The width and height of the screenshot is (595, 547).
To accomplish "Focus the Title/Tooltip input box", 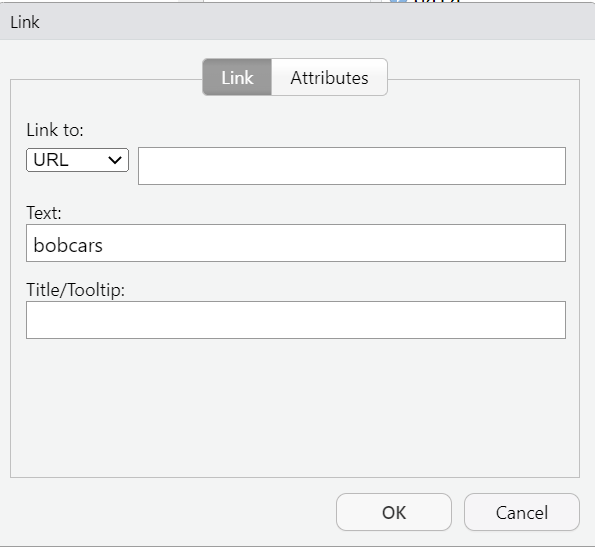I will [296, 320].
